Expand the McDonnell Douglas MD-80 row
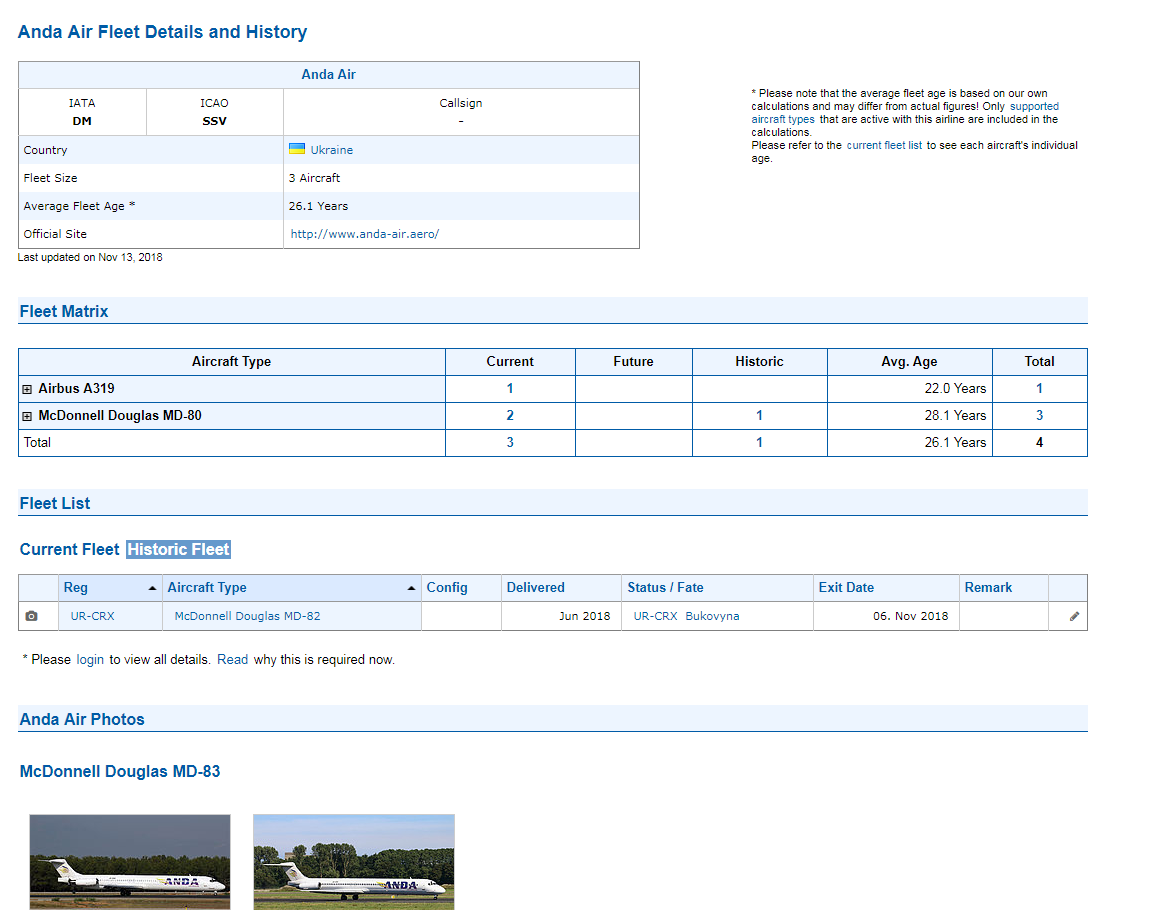Image resolution: width=1167 pixels, height=910 pixels. click(x=27, y=416)
